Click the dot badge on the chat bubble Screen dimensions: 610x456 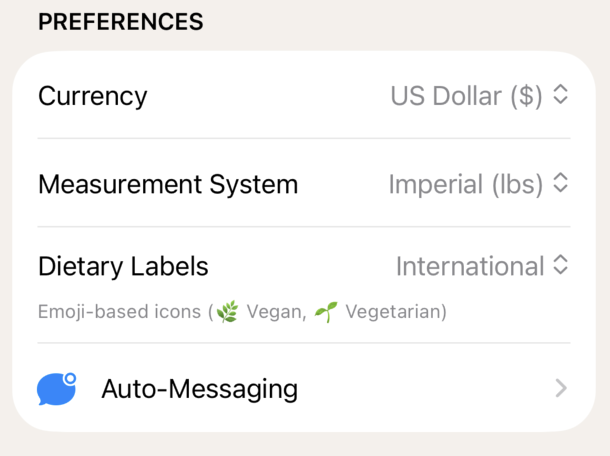click(70, 379)
